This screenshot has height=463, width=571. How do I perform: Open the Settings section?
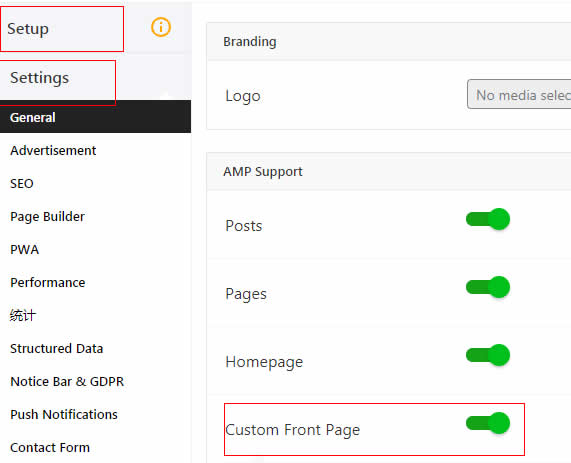[x=39, y=78]
